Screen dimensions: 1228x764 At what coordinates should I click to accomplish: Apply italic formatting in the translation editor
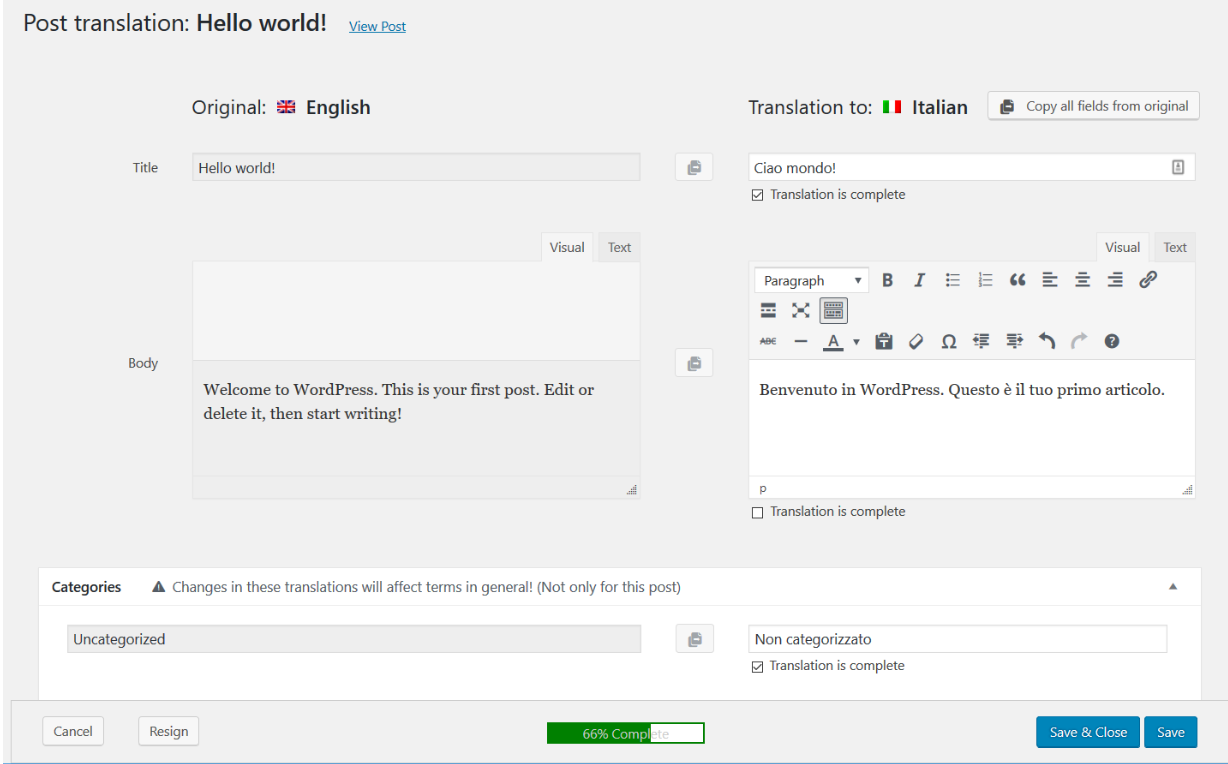tap(919, 280)
